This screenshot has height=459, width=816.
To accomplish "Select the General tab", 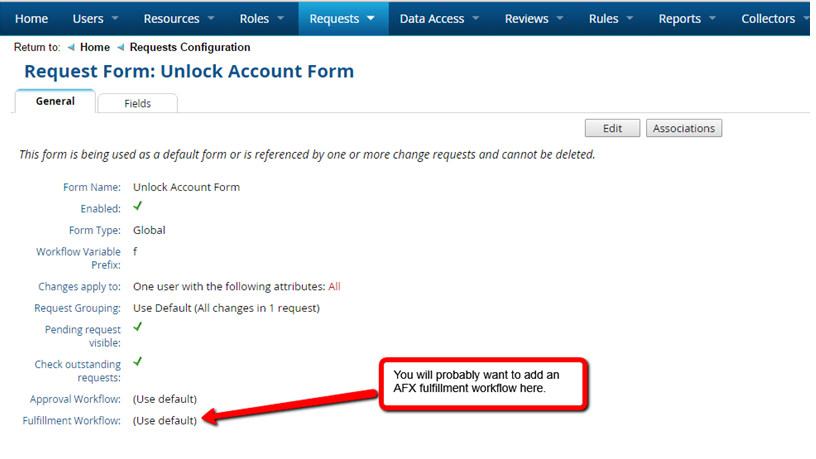I will [x=55, y=102].
